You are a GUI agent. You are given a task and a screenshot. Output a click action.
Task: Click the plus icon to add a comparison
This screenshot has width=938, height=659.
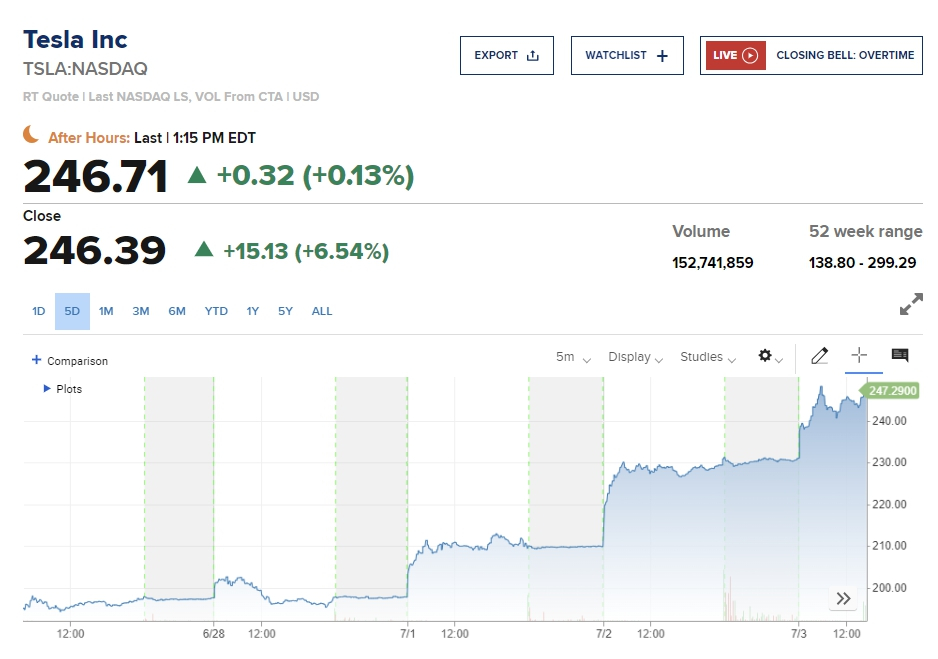[37, 360]
